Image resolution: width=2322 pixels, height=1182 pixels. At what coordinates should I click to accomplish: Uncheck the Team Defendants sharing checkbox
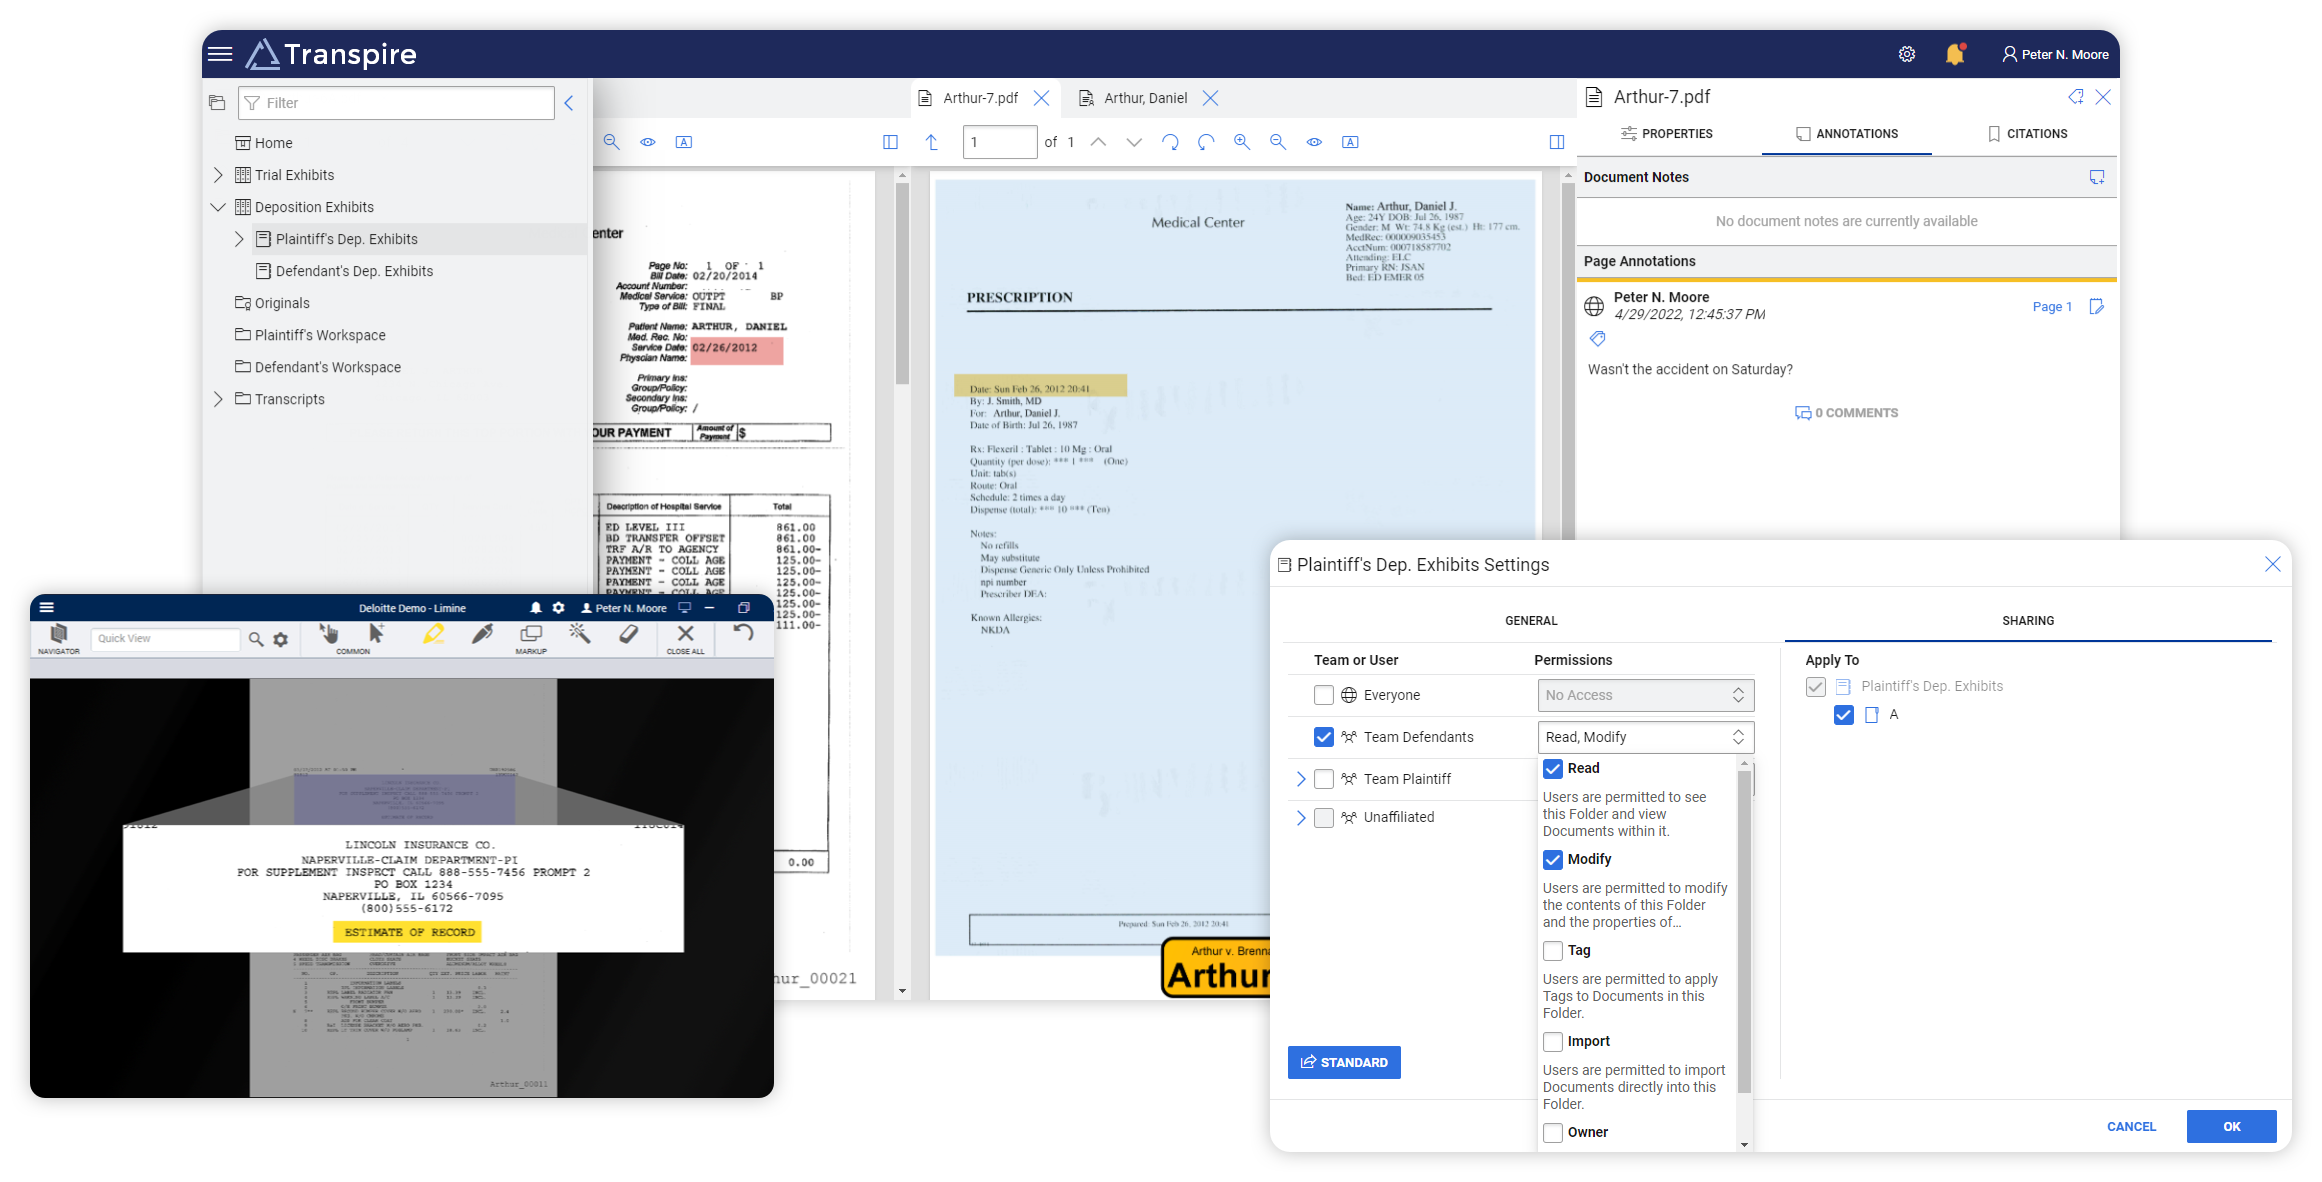pos(1324,737)
